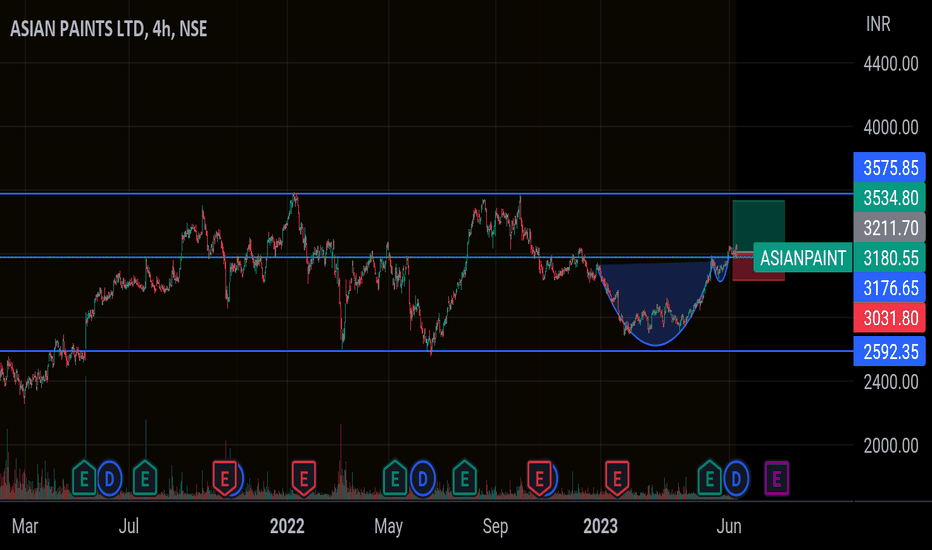Select the 3575.85 blue price label
Screen dimensions: 932x550
tap(890, 168)
